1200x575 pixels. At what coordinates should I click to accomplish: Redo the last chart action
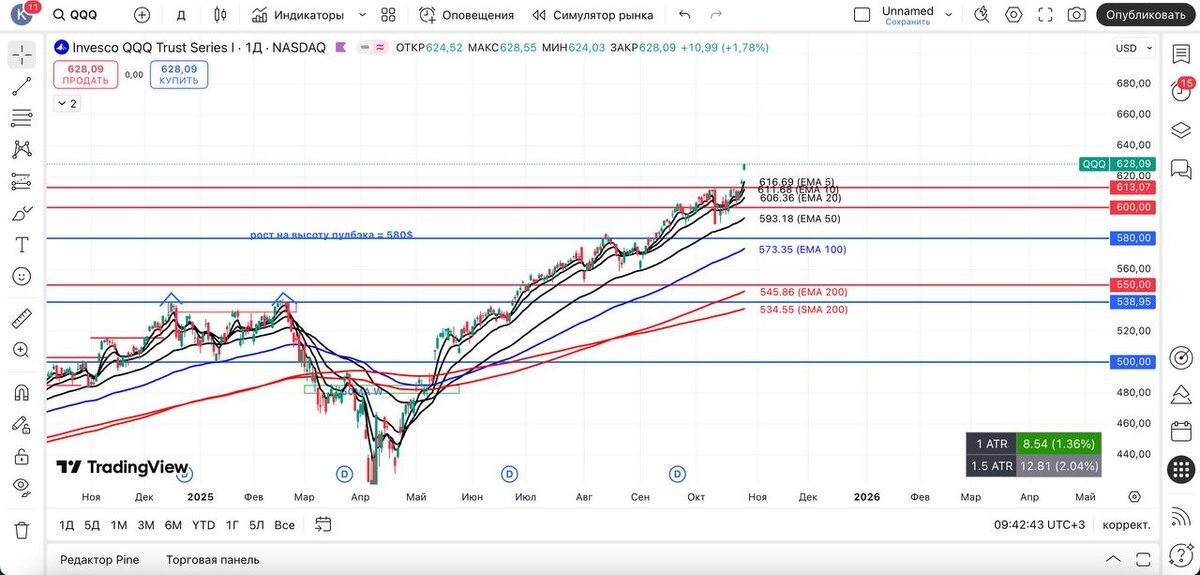click(716, 15)
